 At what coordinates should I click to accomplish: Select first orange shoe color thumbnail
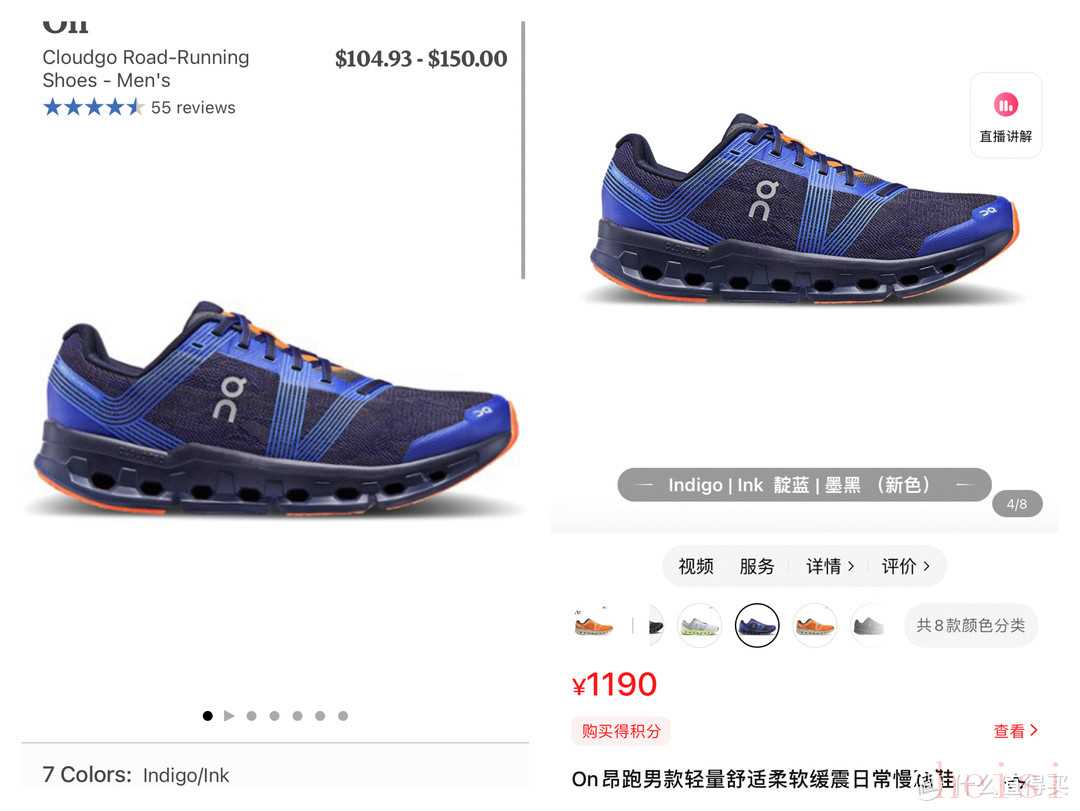point(594,626)
